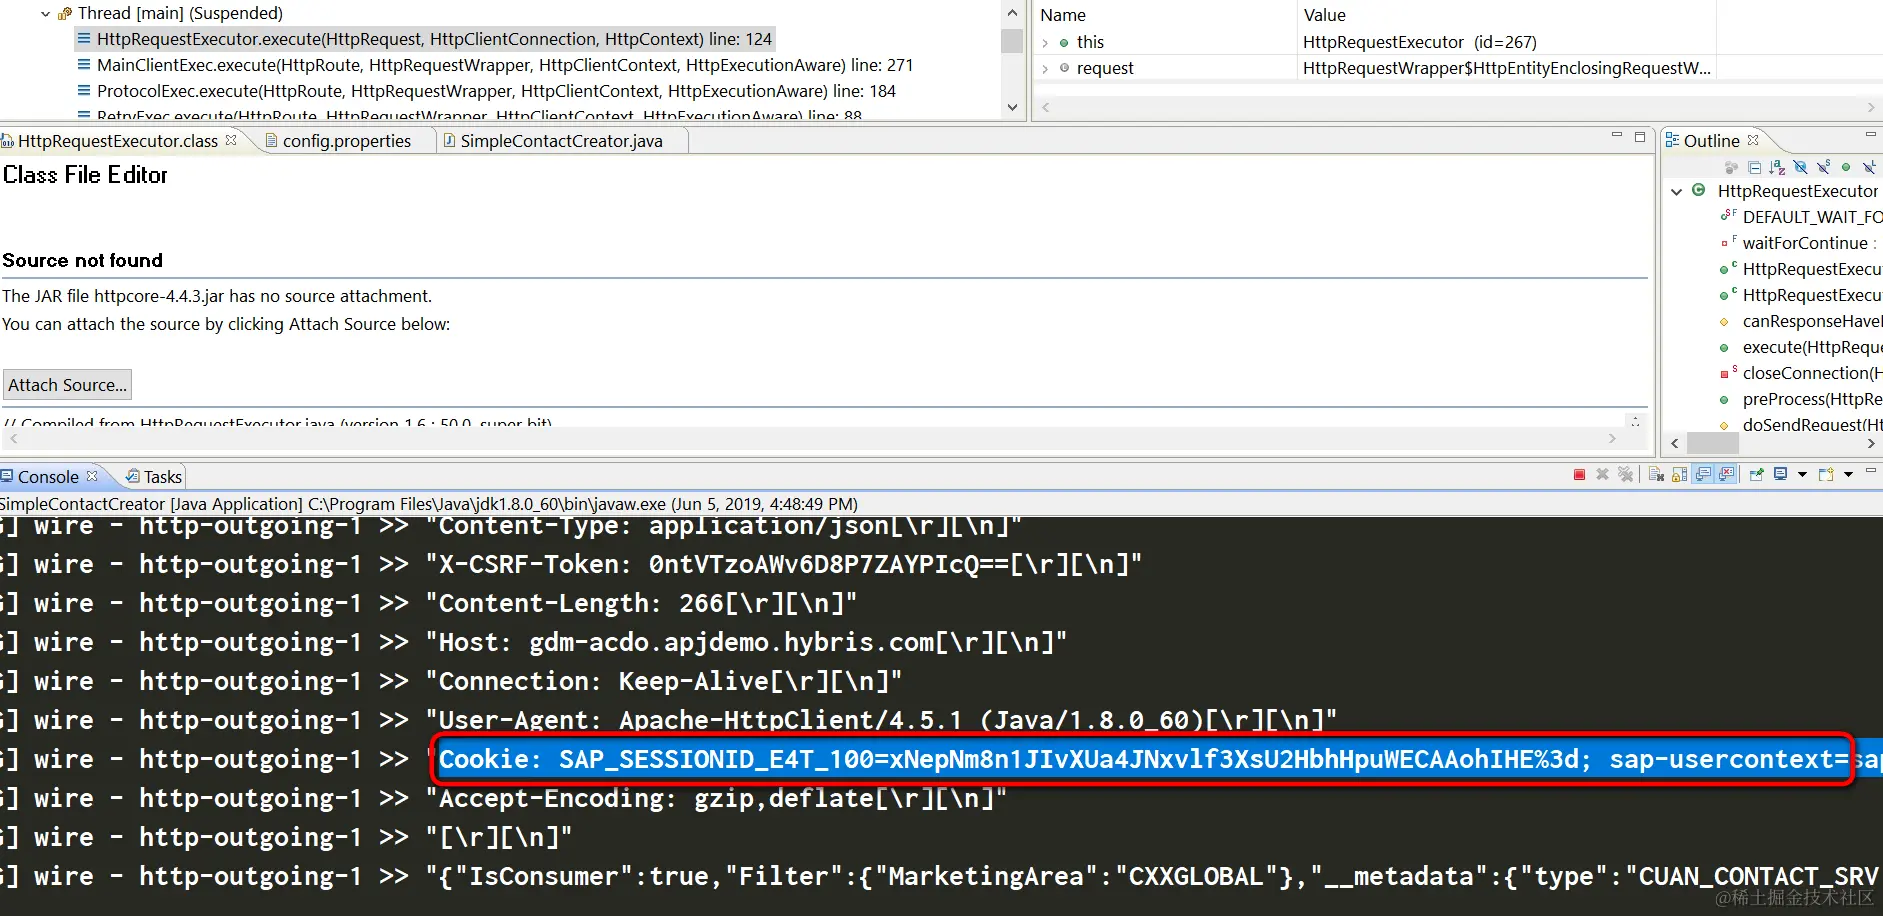Switch to SimpleContactCreator.java tab
The height and width of the screenshot is (916, 1883).
pos(561,141)
